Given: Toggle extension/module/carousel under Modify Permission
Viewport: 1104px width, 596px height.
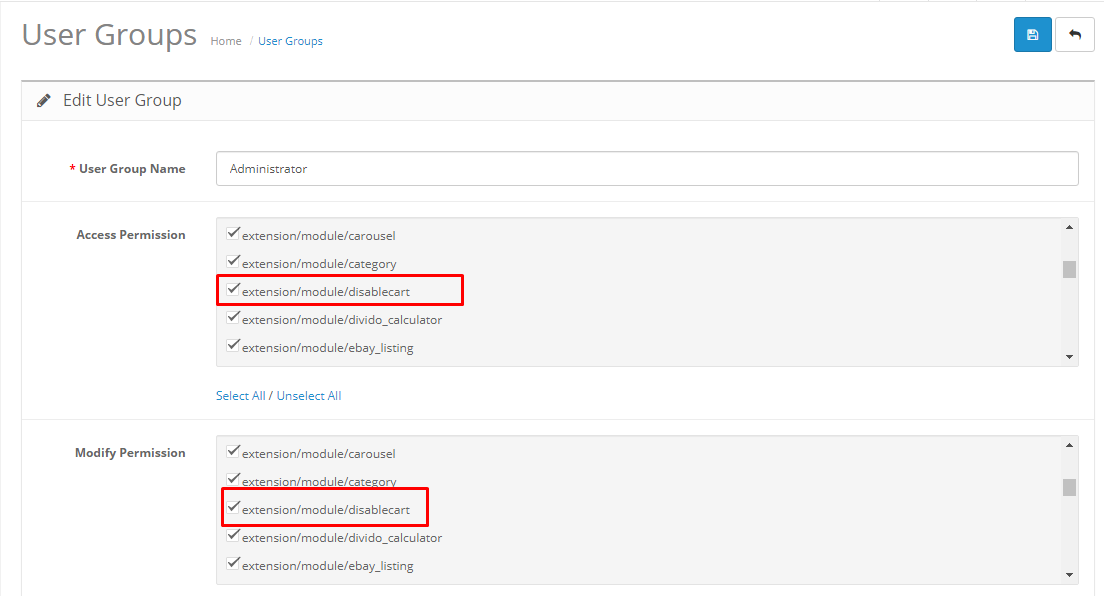Looking at the screenshot, I should point(233,452).
